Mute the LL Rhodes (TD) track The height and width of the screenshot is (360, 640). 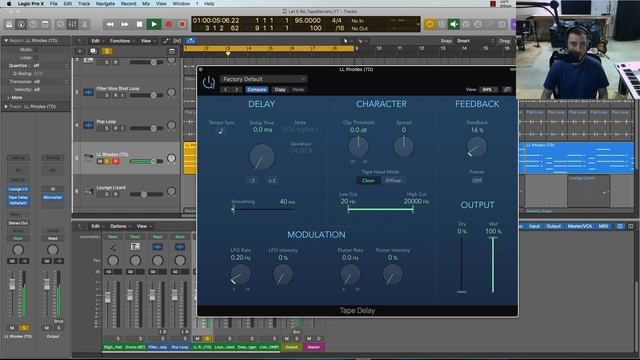100,161
